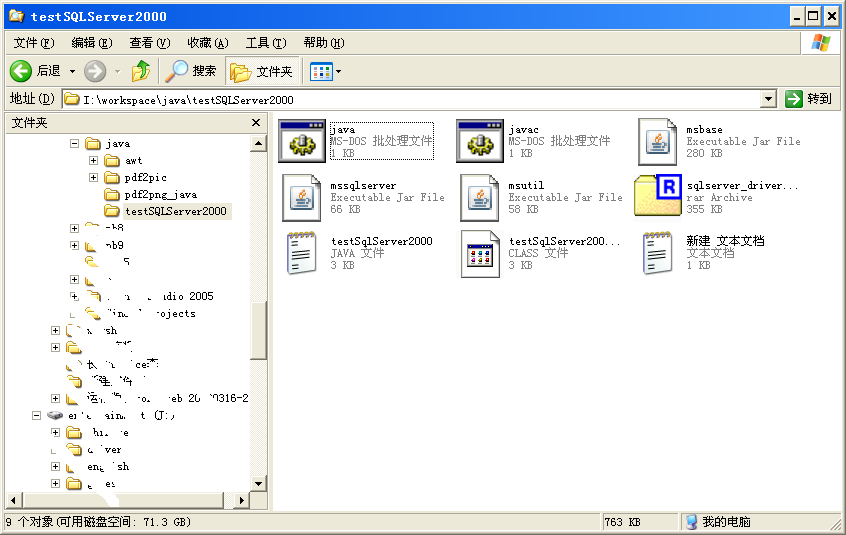Viewport: 846px width, 535px height.
Task: Open the back history dropdown arrow
Action: [72, 71]
